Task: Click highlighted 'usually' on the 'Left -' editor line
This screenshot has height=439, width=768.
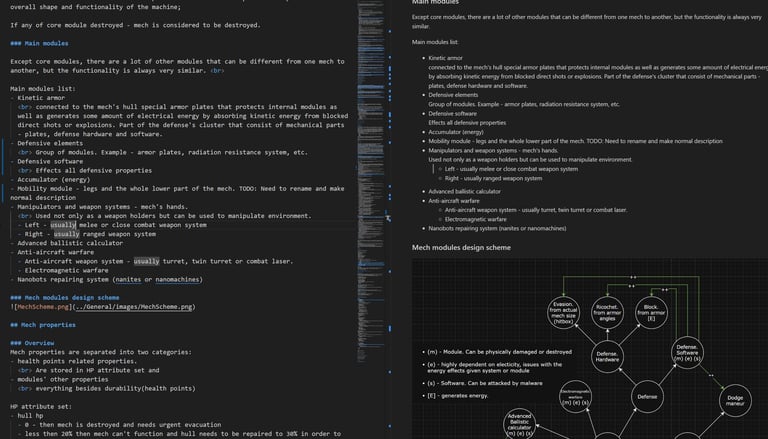Action: [x=63, y=225]
